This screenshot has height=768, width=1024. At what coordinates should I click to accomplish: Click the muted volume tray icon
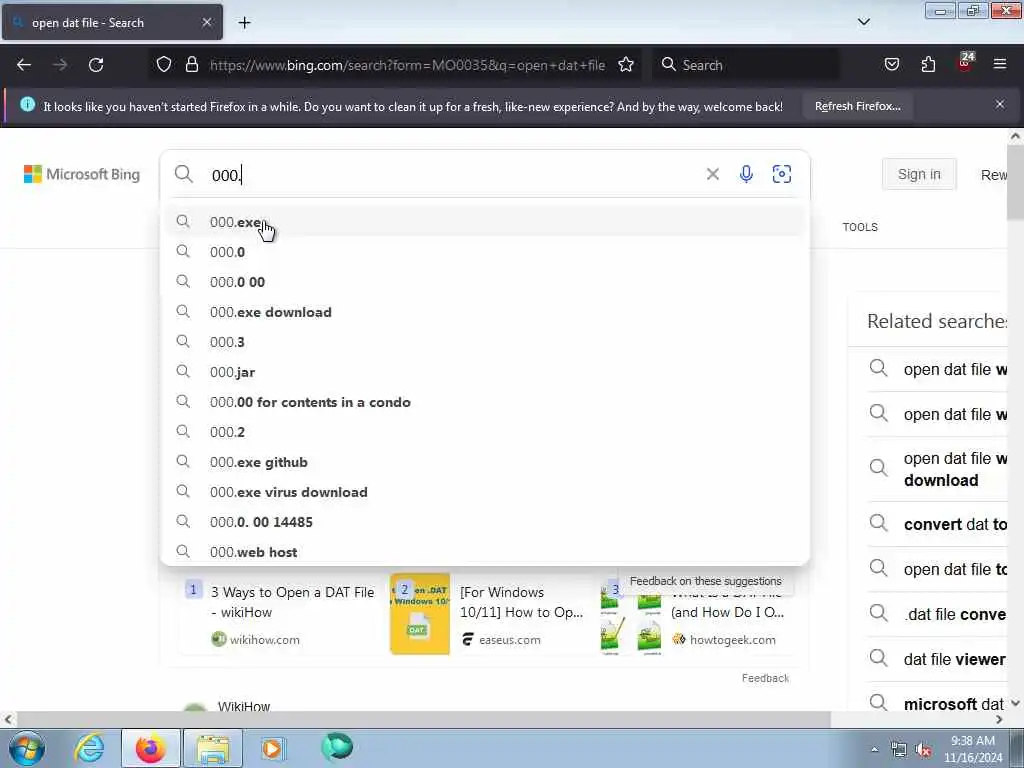tap(923, 750)
